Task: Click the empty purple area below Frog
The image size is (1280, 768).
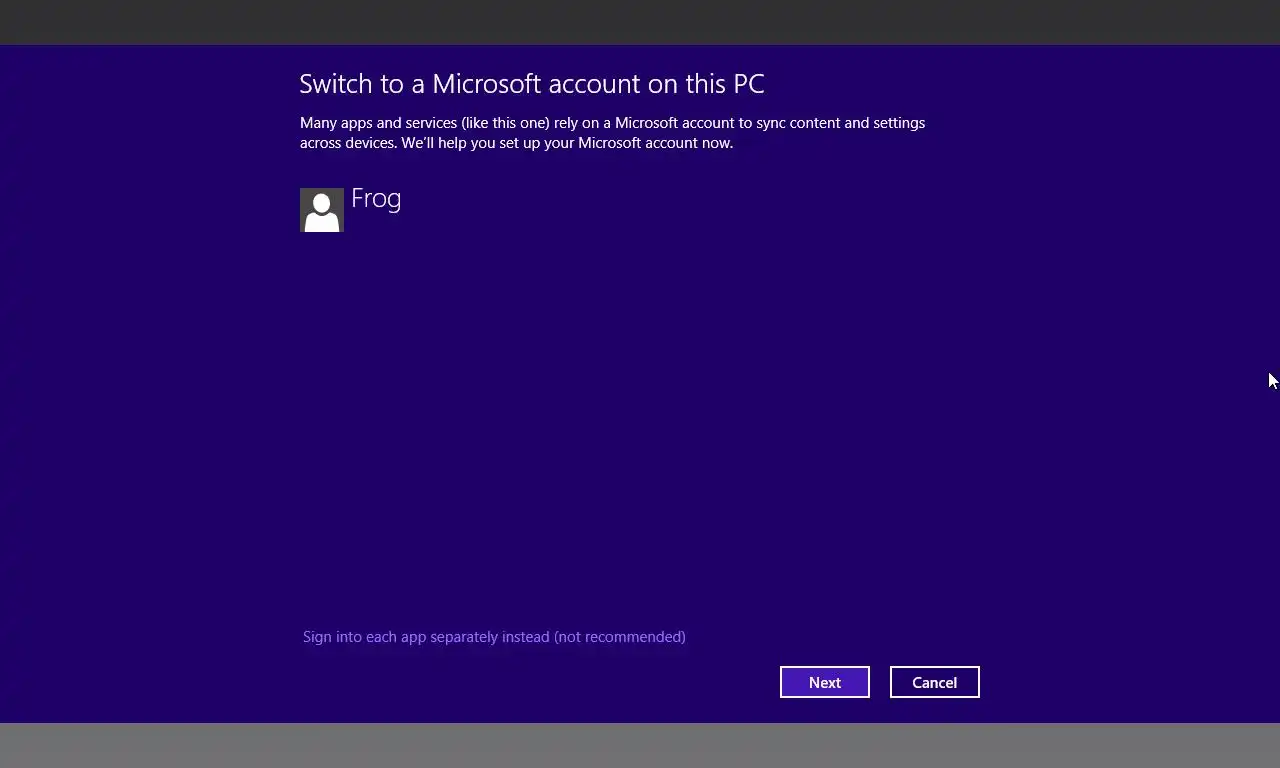Action: [x=640, y=420]
